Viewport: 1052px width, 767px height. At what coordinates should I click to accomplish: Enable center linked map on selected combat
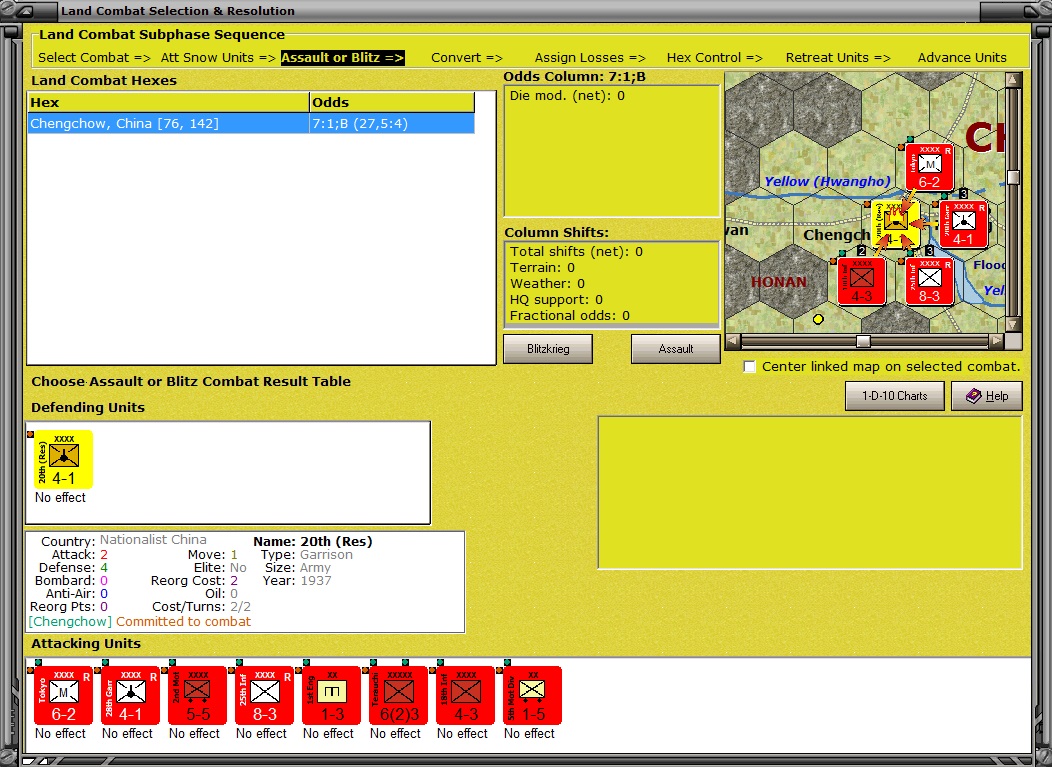point(749,366)
